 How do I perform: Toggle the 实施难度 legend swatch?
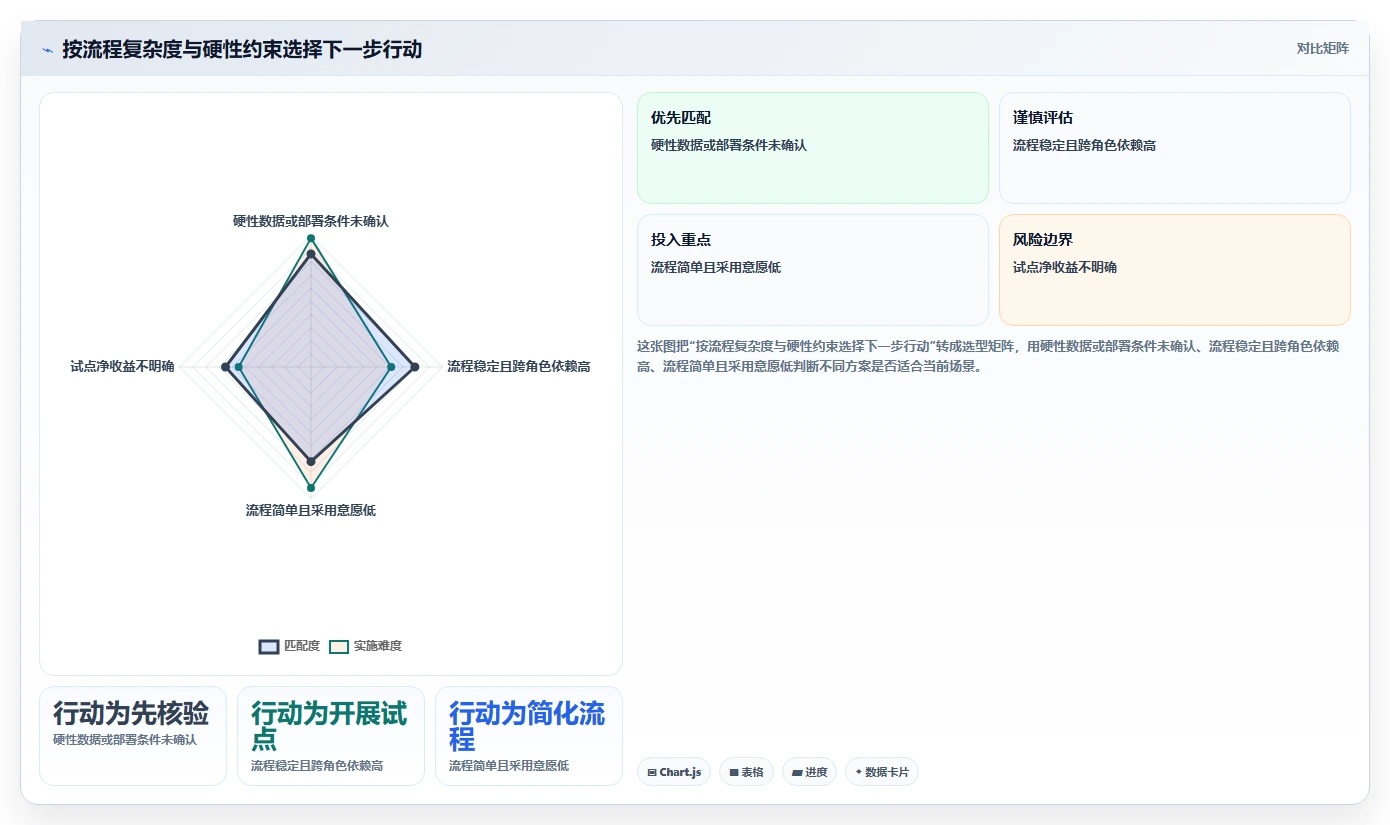click(x=339, y=646)
